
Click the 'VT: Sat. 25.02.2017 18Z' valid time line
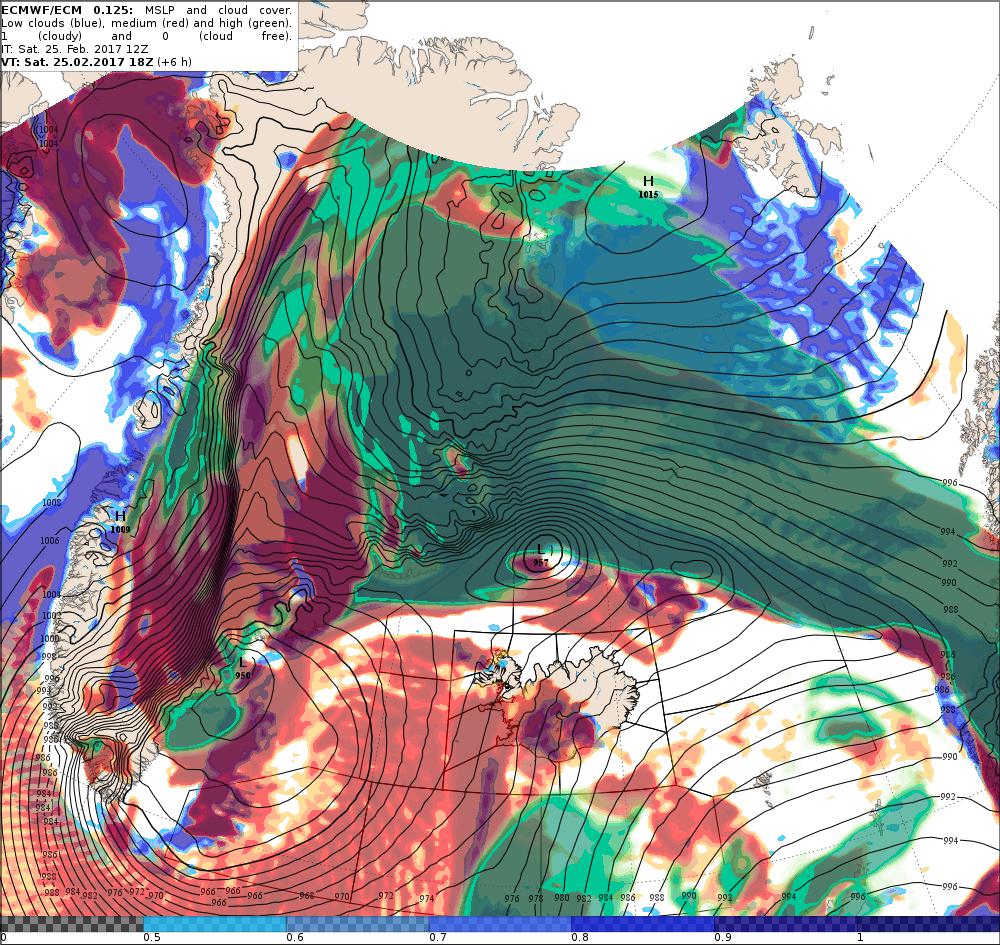(x=77, y=62)
